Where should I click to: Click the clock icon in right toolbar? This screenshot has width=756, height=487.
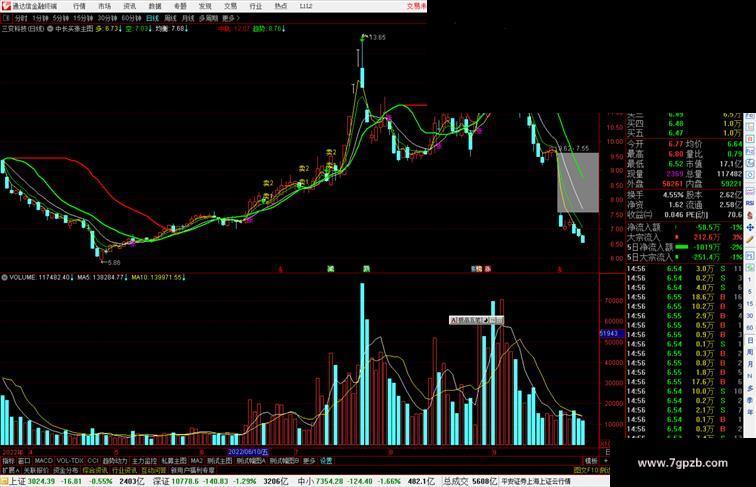click(x=750, y=163)
